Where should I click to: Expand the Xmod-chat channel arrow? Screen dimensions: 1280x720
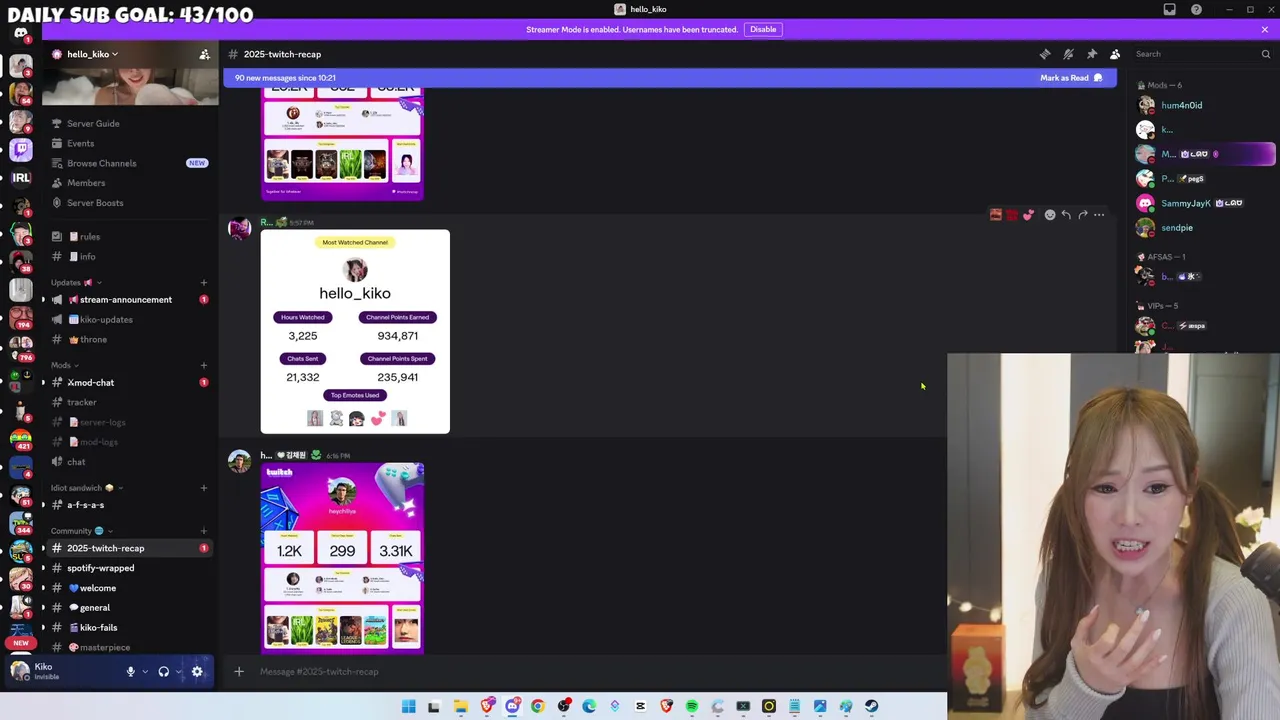[x=43, y=383]
